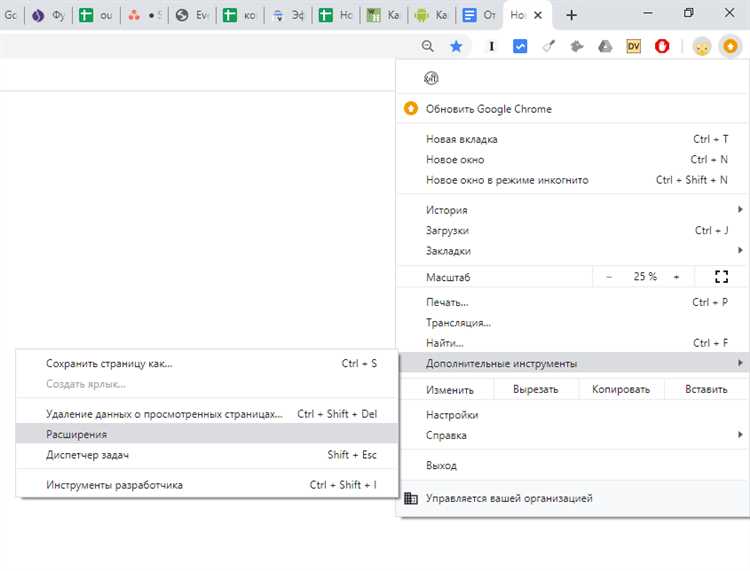Expand the Закладки submenu
This screenshot has width=750, height=571.
point(573,251)
